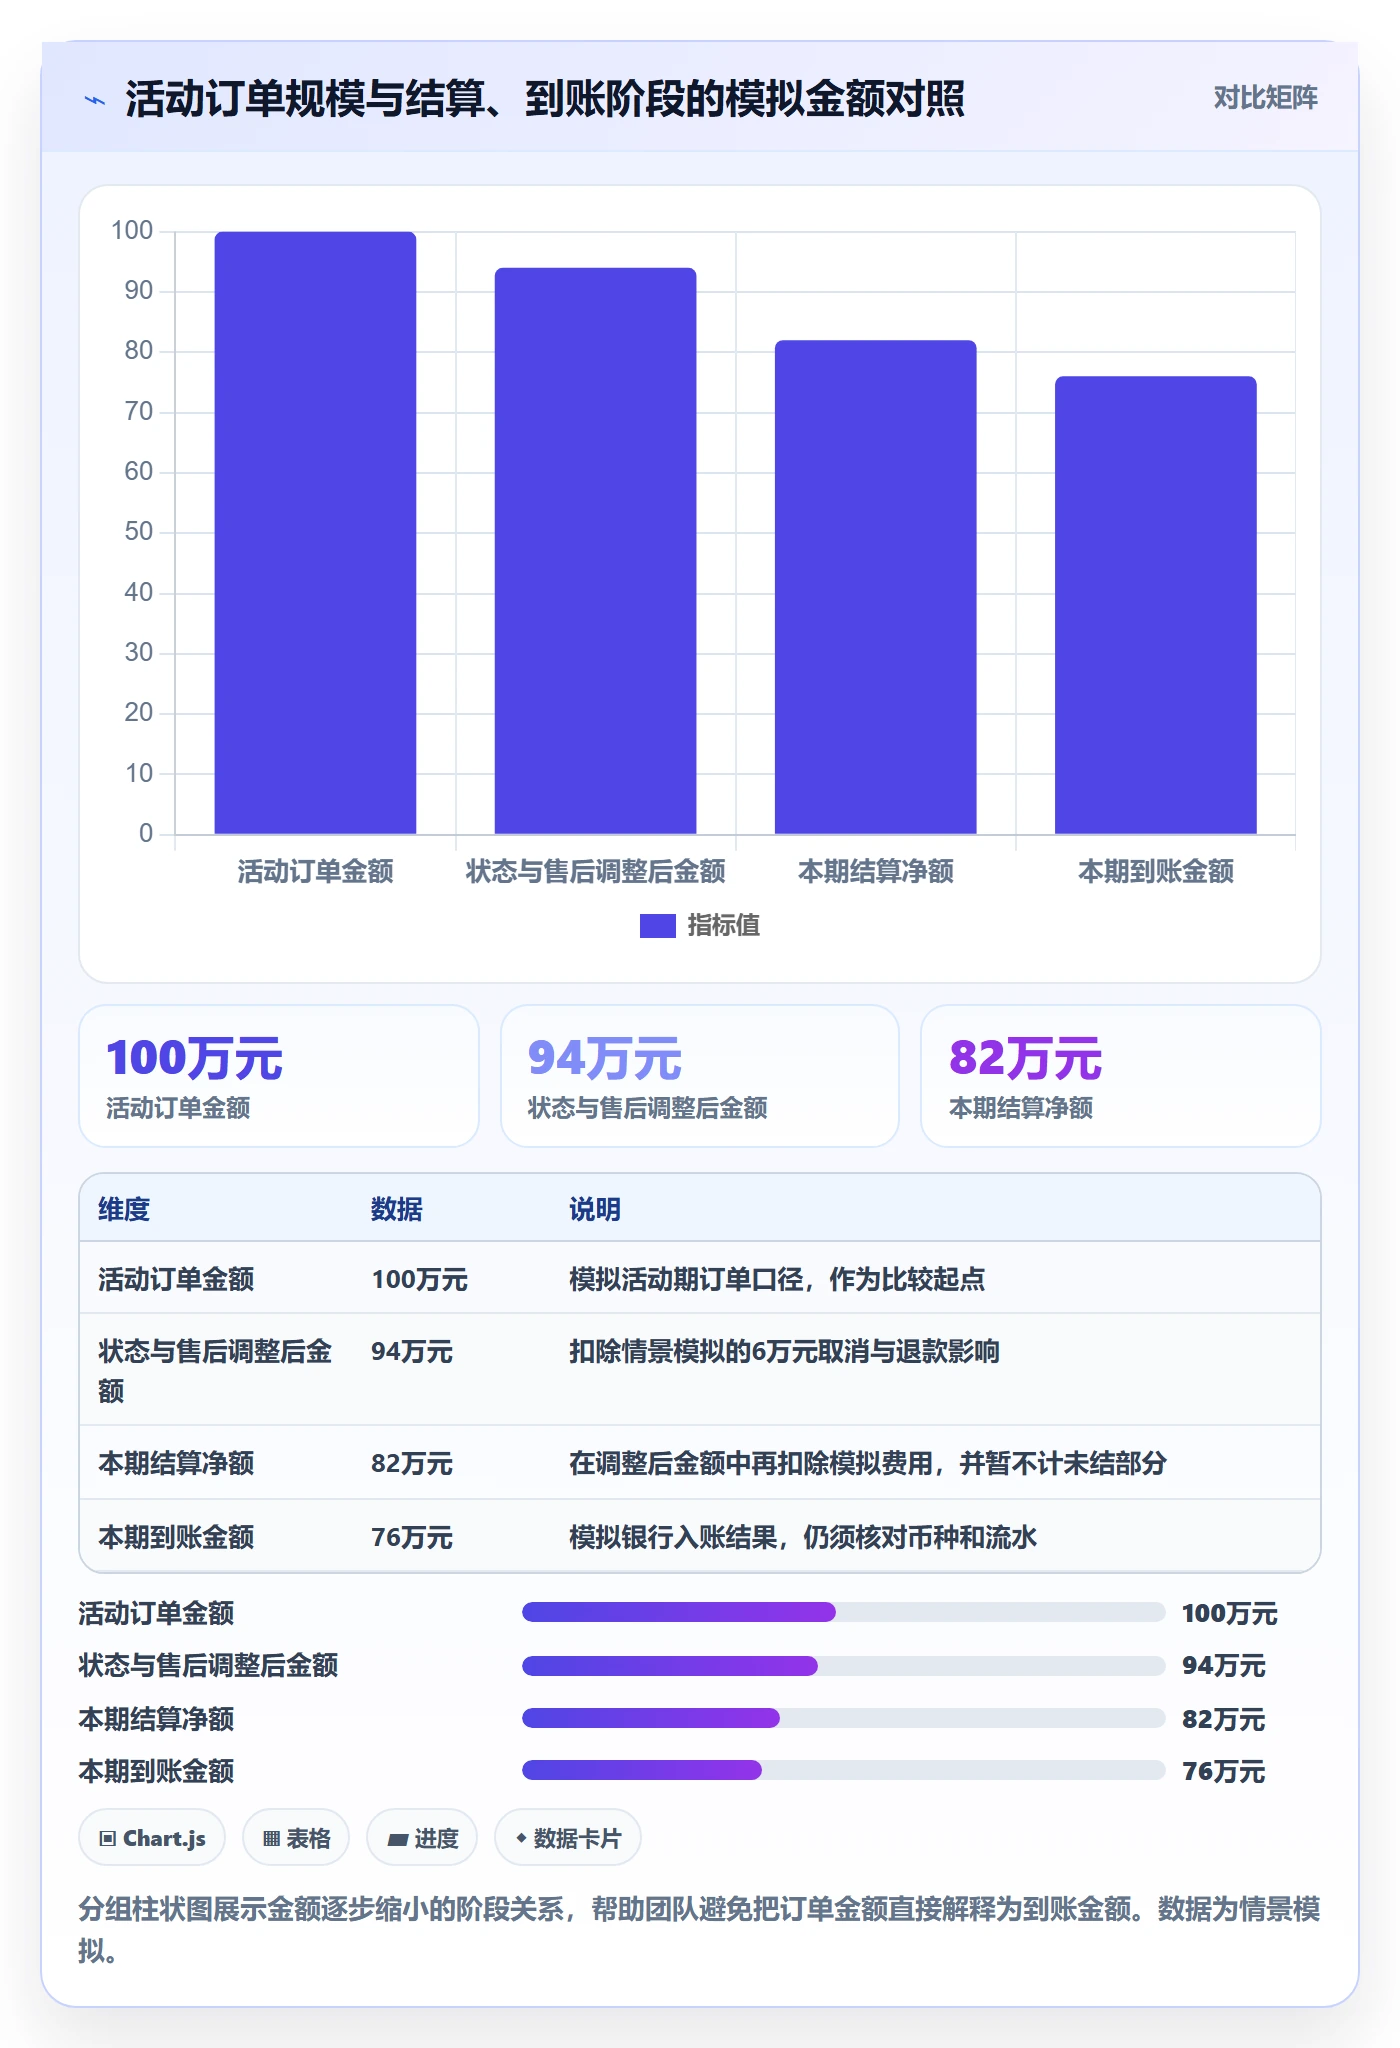Select the 本期到账金额 table row label
This screenshot has height=2048, width=1400.
point(176,1537)
